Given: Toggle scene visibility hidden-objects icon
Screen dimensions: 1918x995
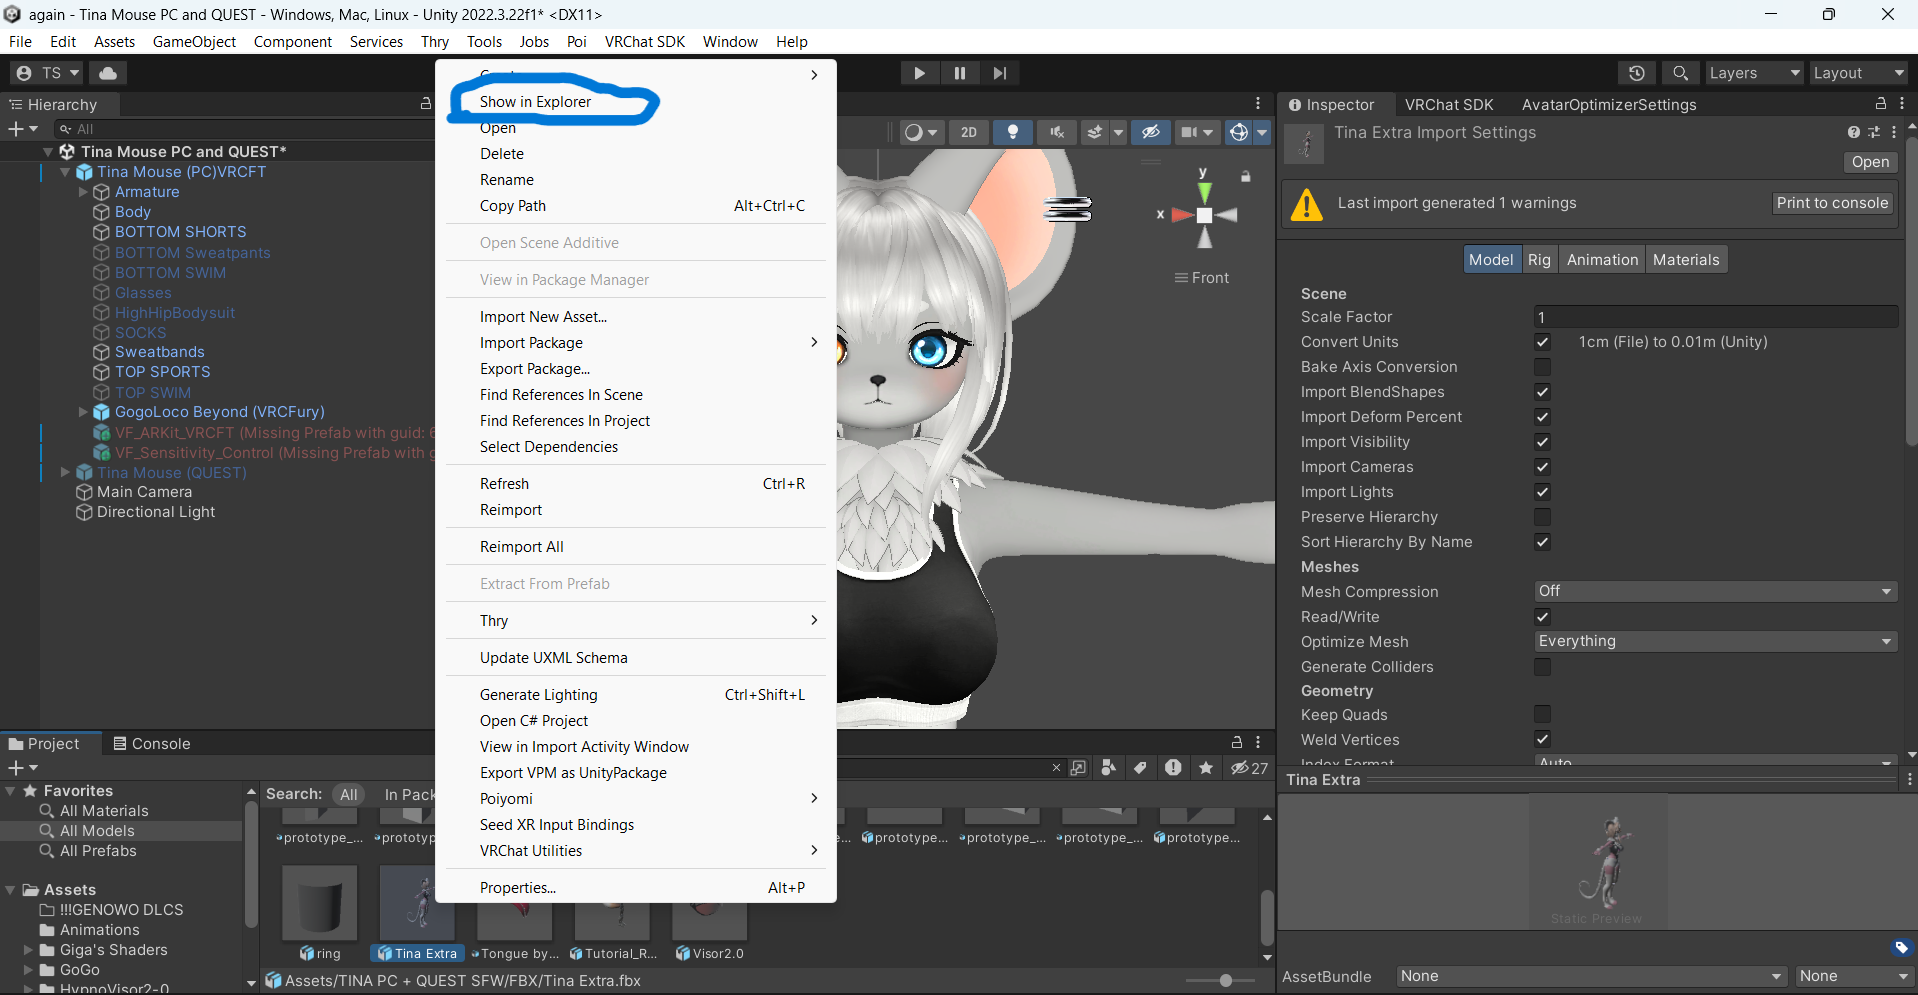Looking at the screenshot, I should 1151,132.
